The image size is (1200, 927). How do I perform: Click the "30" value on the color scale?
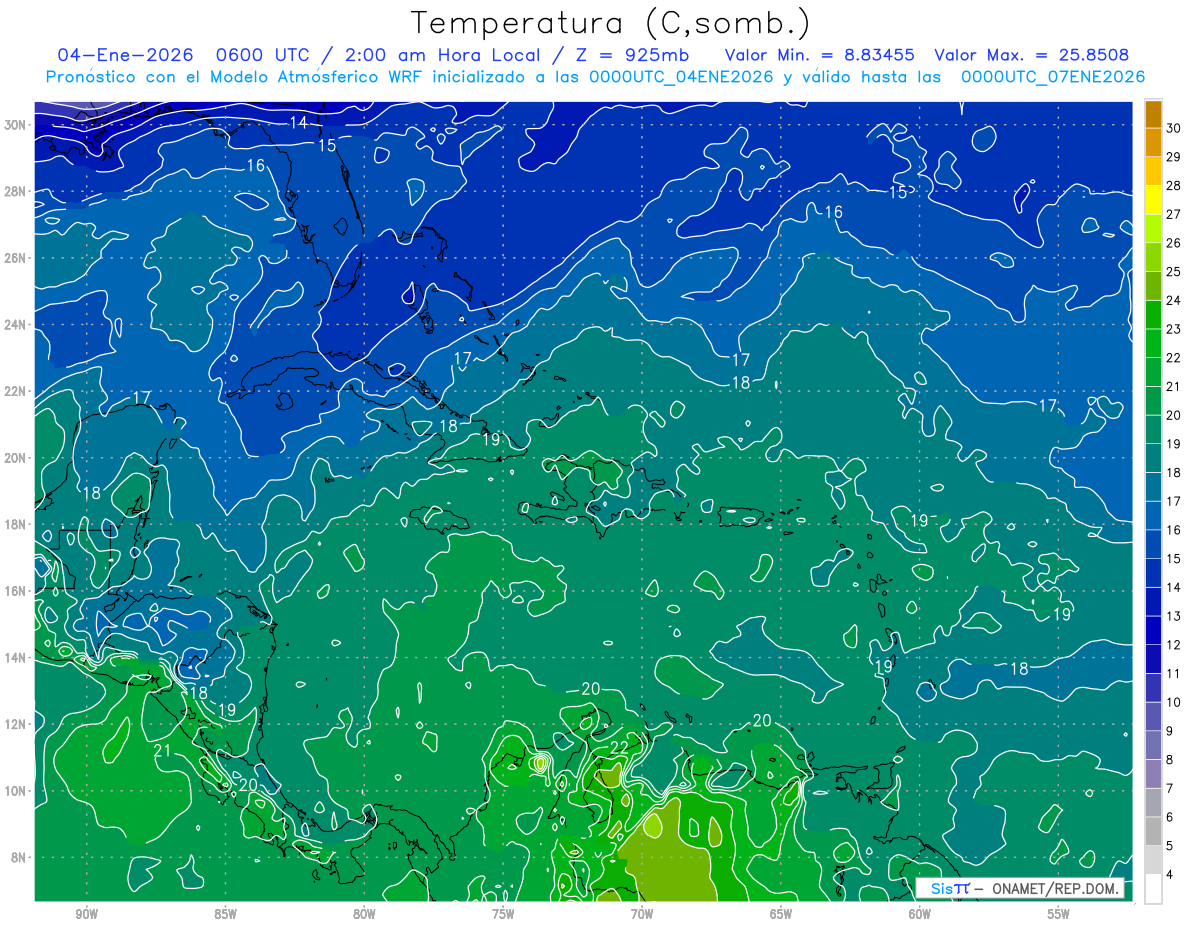[x=1174, y=128]
